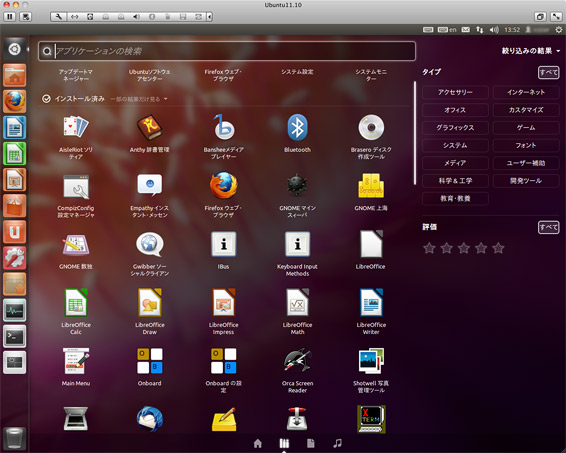Switch to applications lens tab
566x453 pixels.
click(284, 443)
